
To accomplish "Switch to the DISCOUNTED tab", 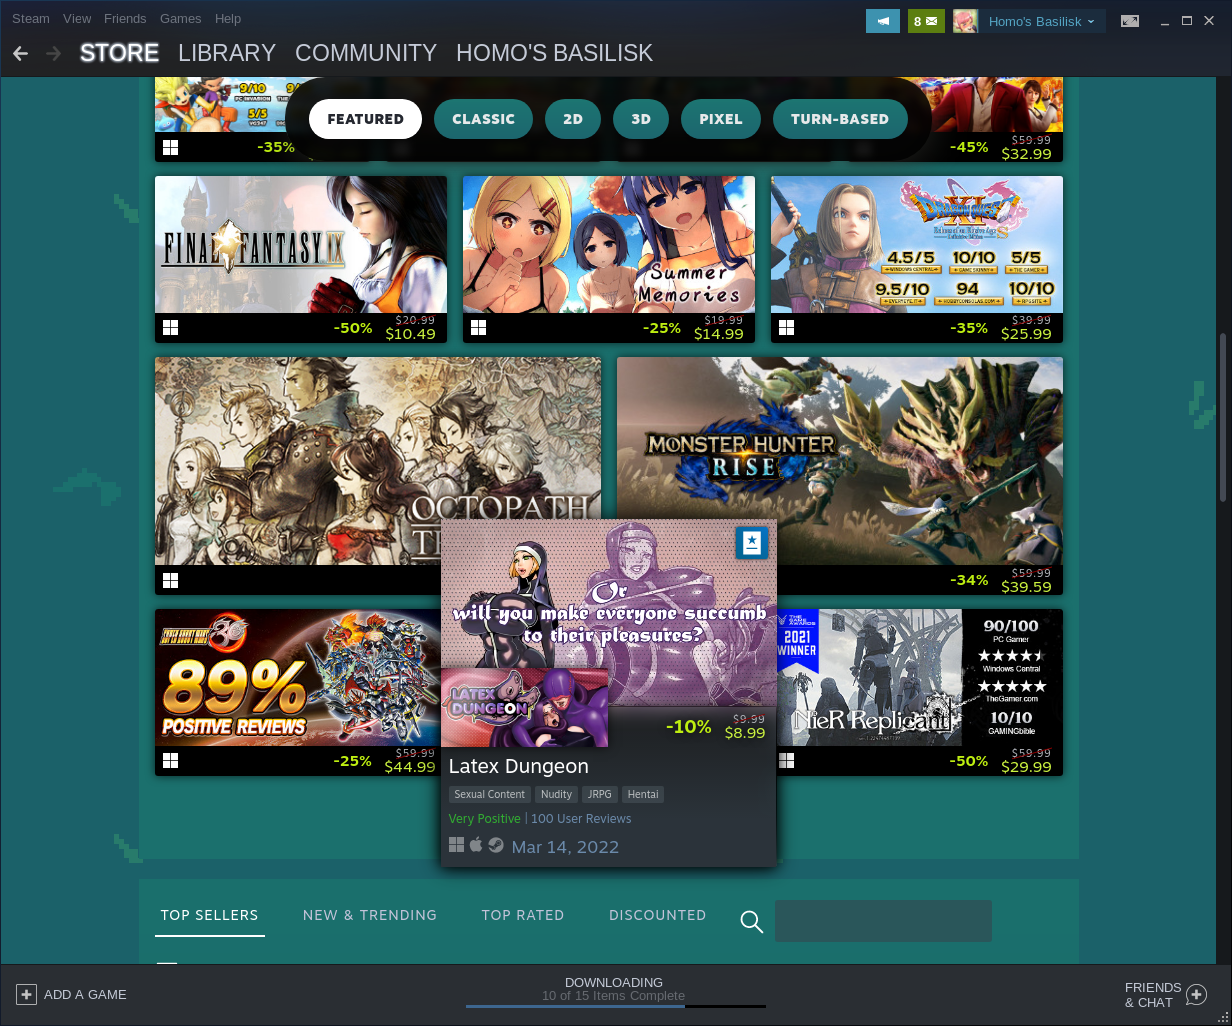I will 657,915.
